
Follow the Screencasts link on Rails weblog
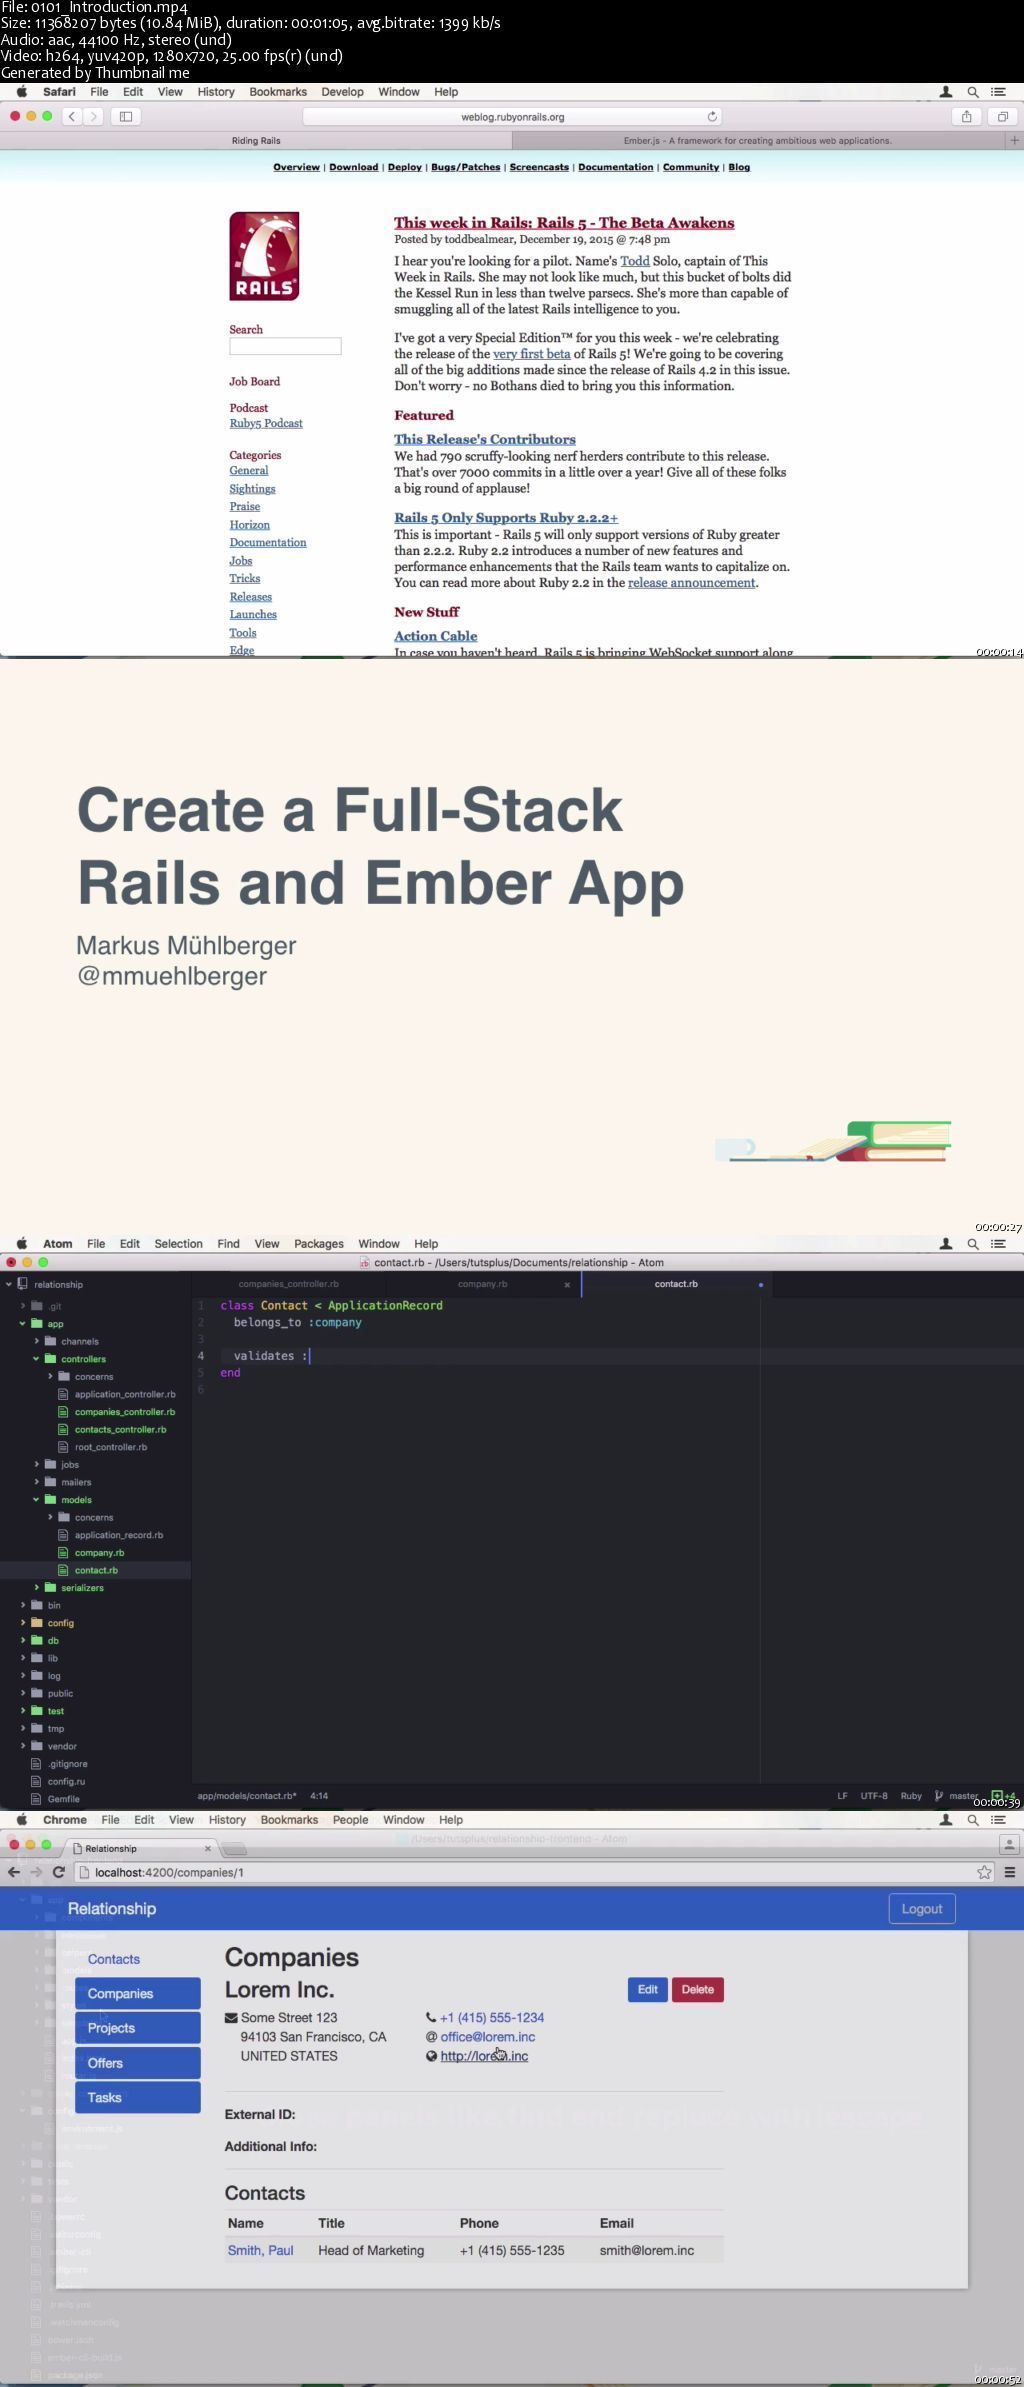(x=539, y=167)
